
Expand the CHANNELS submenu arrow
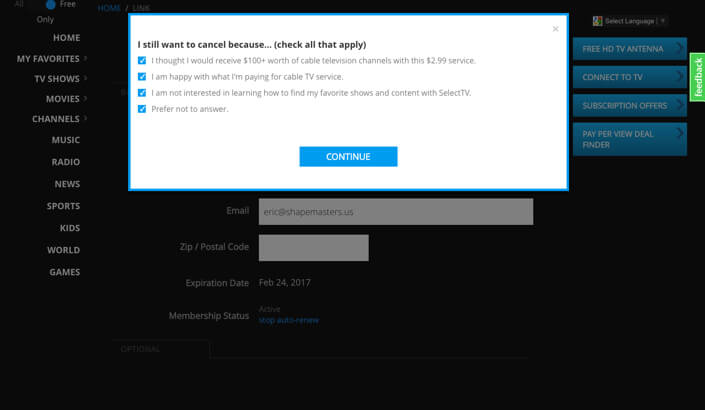point(85,118)
